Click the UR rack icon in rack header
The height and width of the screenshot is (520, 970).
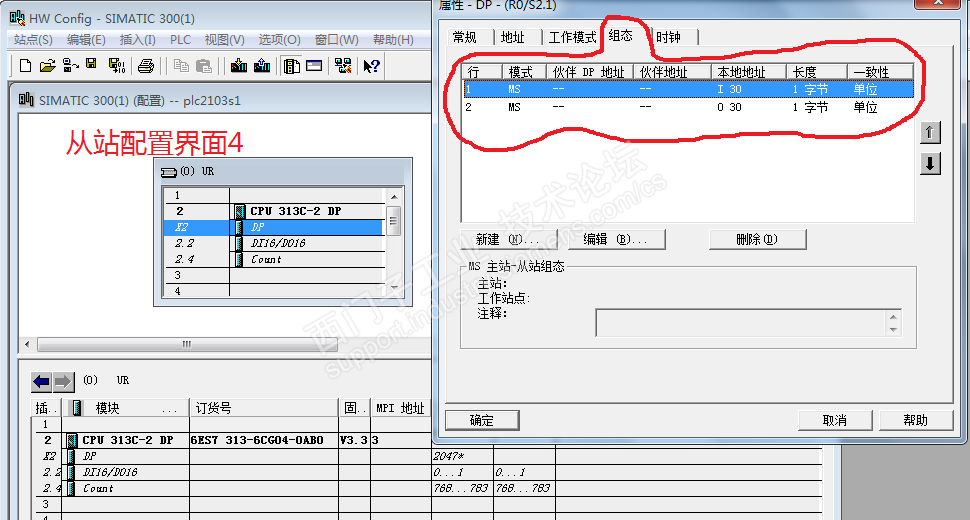169,172
